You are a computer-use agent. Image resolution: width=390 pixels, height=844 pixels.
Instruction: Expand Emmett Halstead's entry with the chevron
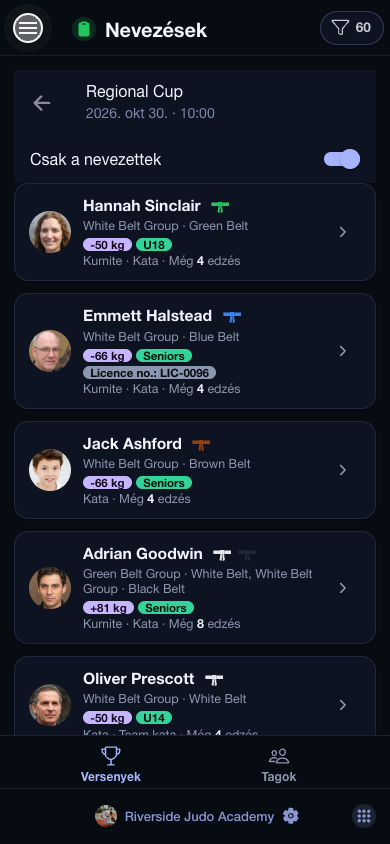(x=343, y=351)
